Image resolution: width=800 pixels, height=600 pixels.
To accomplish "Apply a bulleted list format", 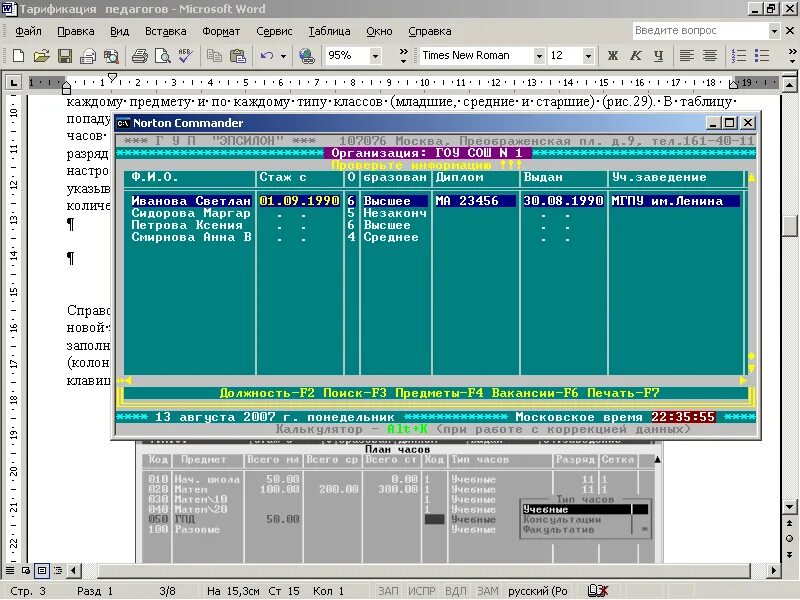I will (762, 56).
